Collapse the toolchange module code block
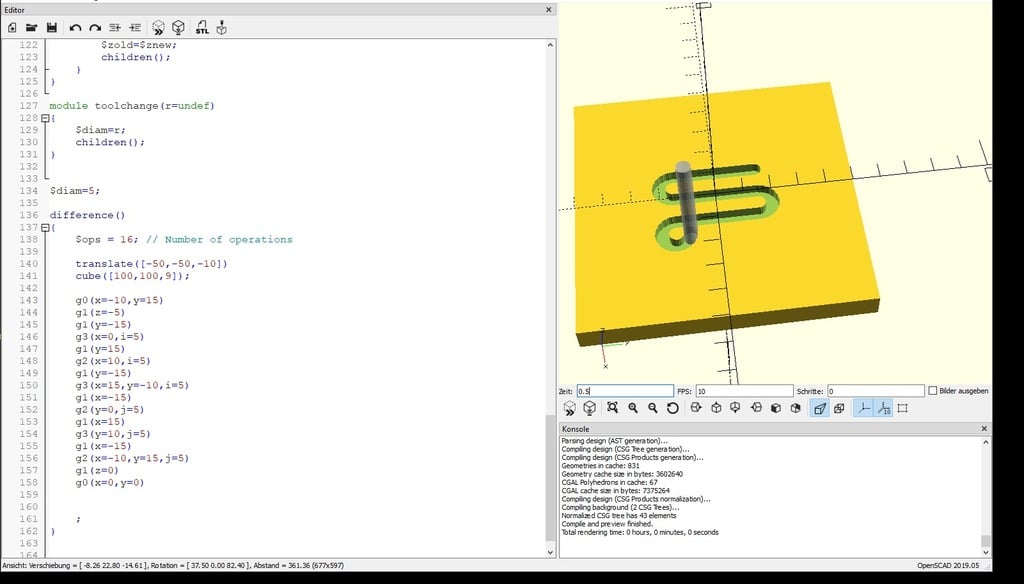Image resolution: width=1024 pixels, height=584 pixels. [x=44, y=117]
